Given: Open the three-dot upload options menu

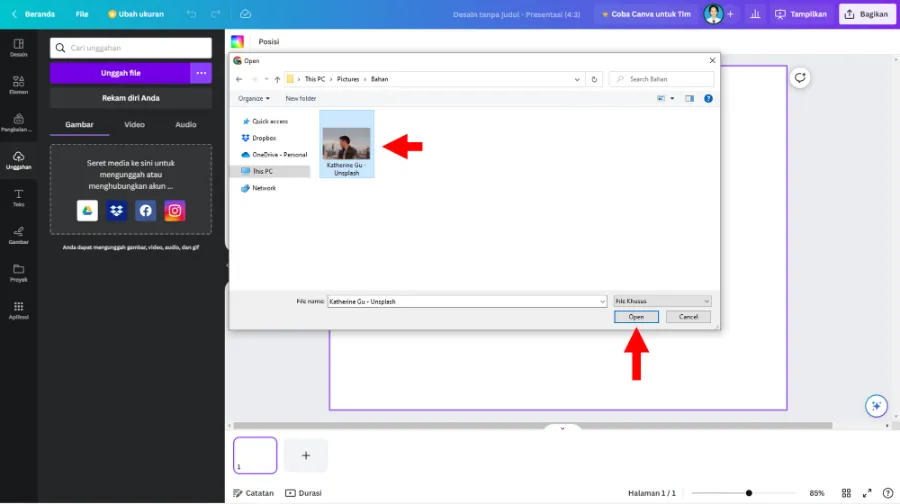Looking at the screenshot, I should 201,73.
